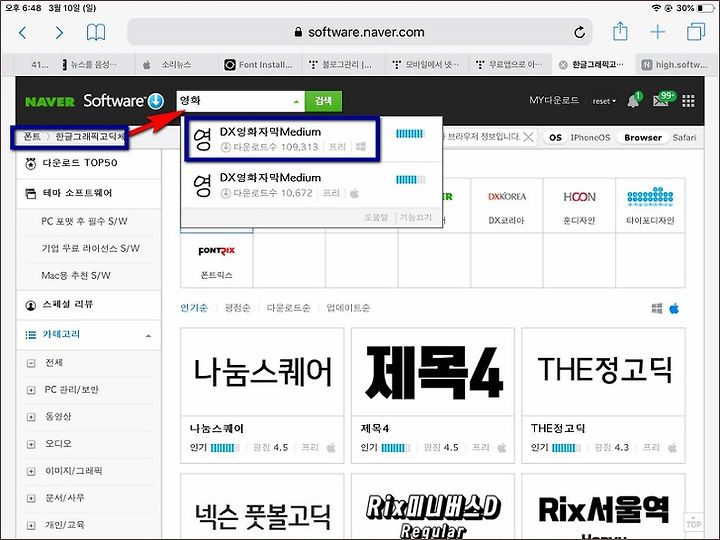Open the 넥슨 풋볼고딕 font preview thumbnail

[262, 507]
